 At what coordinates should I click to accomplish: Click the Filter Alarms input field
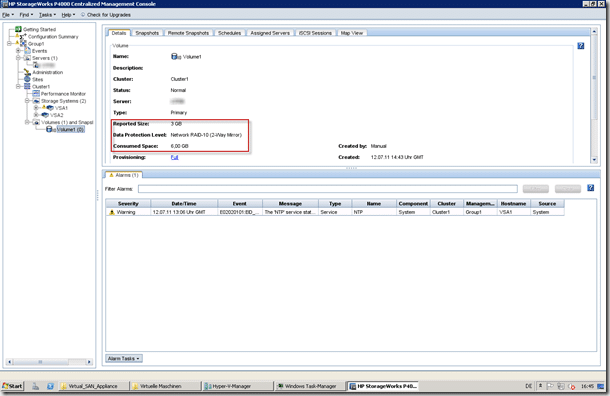click(328, 189)
